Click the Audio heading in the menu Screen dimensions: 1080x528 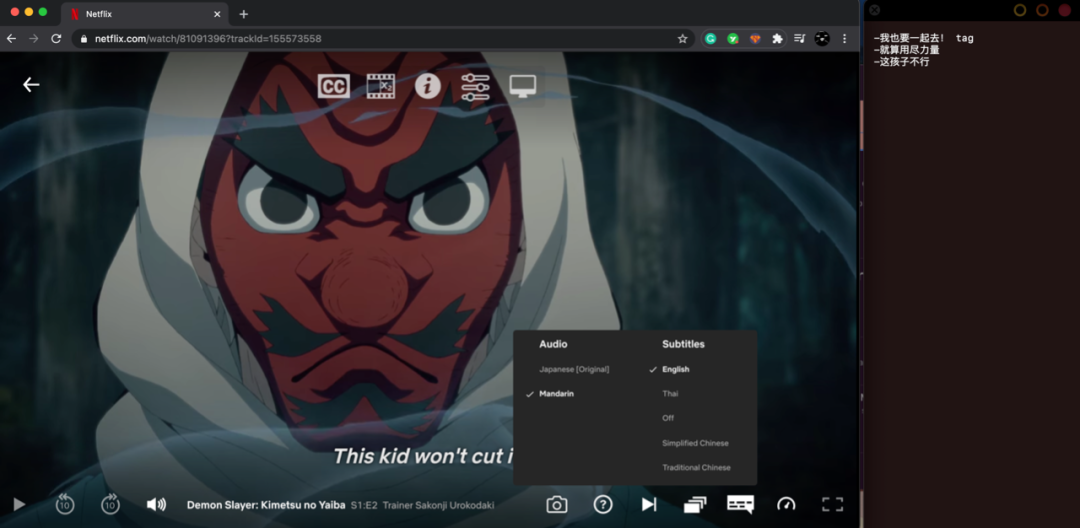click(553, 344)
